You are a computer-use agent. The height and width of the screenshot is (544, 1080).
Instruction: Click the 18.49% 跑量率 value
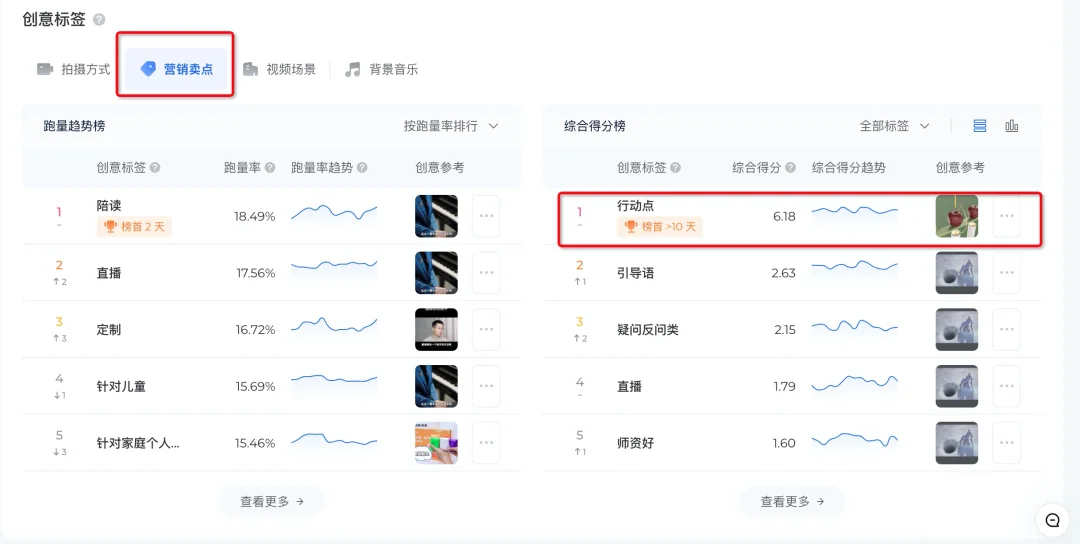255,216
